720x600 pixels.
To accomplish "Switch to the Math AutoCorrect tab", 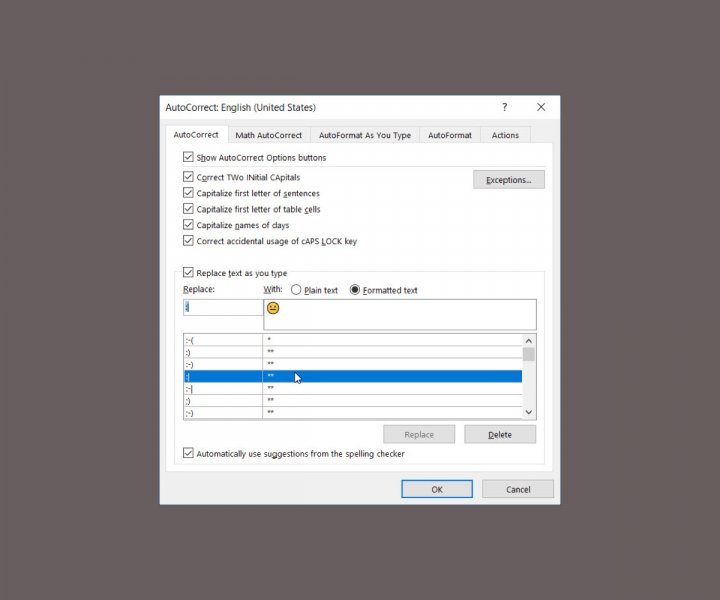I will 269,135.
